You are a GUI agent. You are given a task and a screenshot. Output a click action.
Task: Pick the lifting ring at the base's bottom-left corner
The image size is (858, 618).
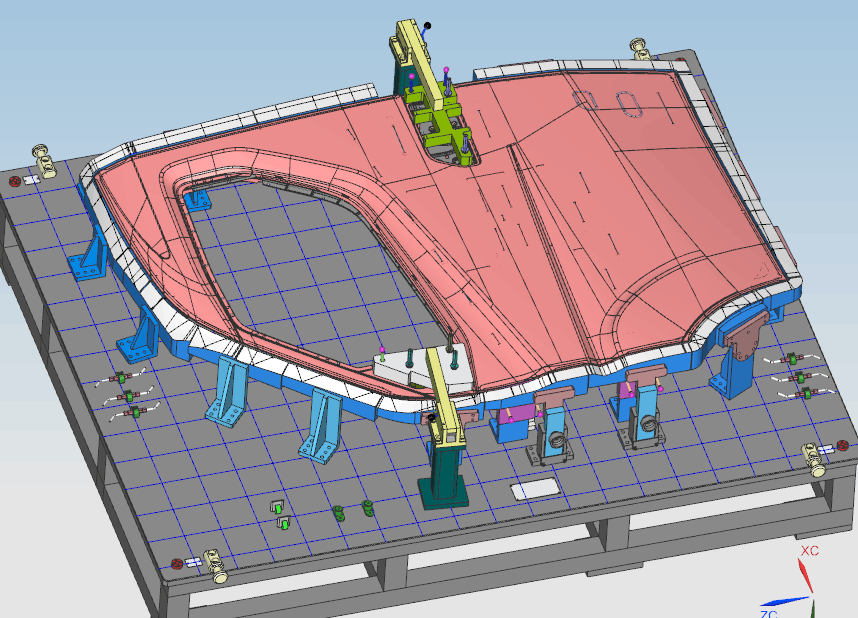216,565
